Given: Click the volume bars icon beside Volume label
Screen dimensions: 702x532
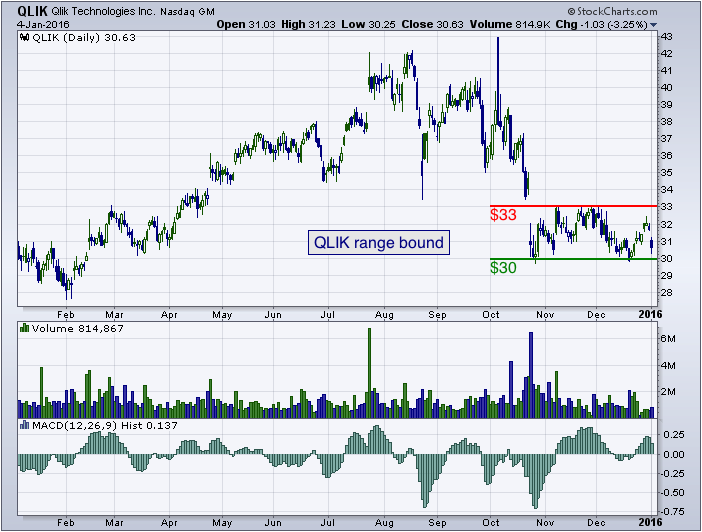Looking at the screenshot, I should [x=25, y=329].
